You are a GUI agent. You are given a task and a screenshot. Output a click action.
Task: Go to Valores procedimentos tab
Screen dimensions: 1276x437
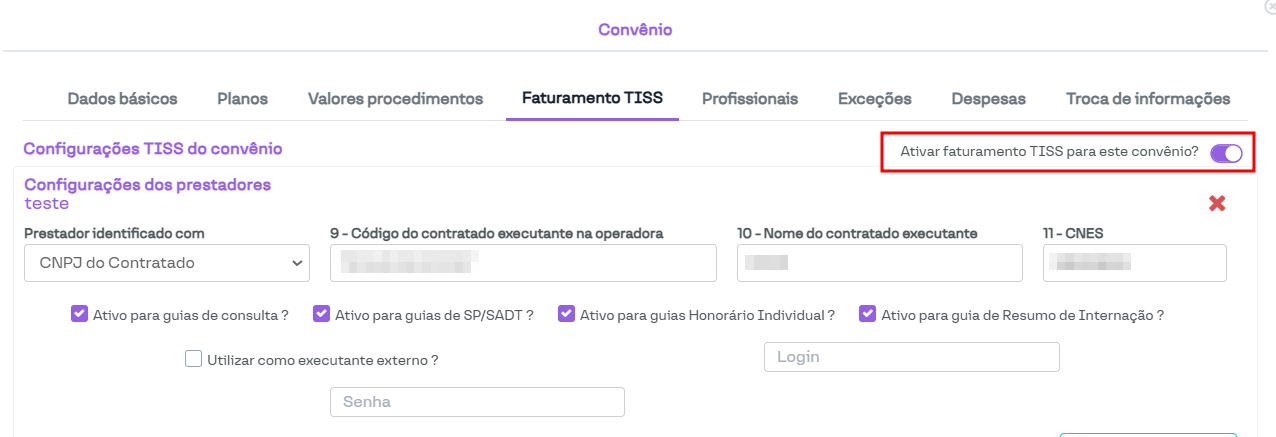coord(395,99)
